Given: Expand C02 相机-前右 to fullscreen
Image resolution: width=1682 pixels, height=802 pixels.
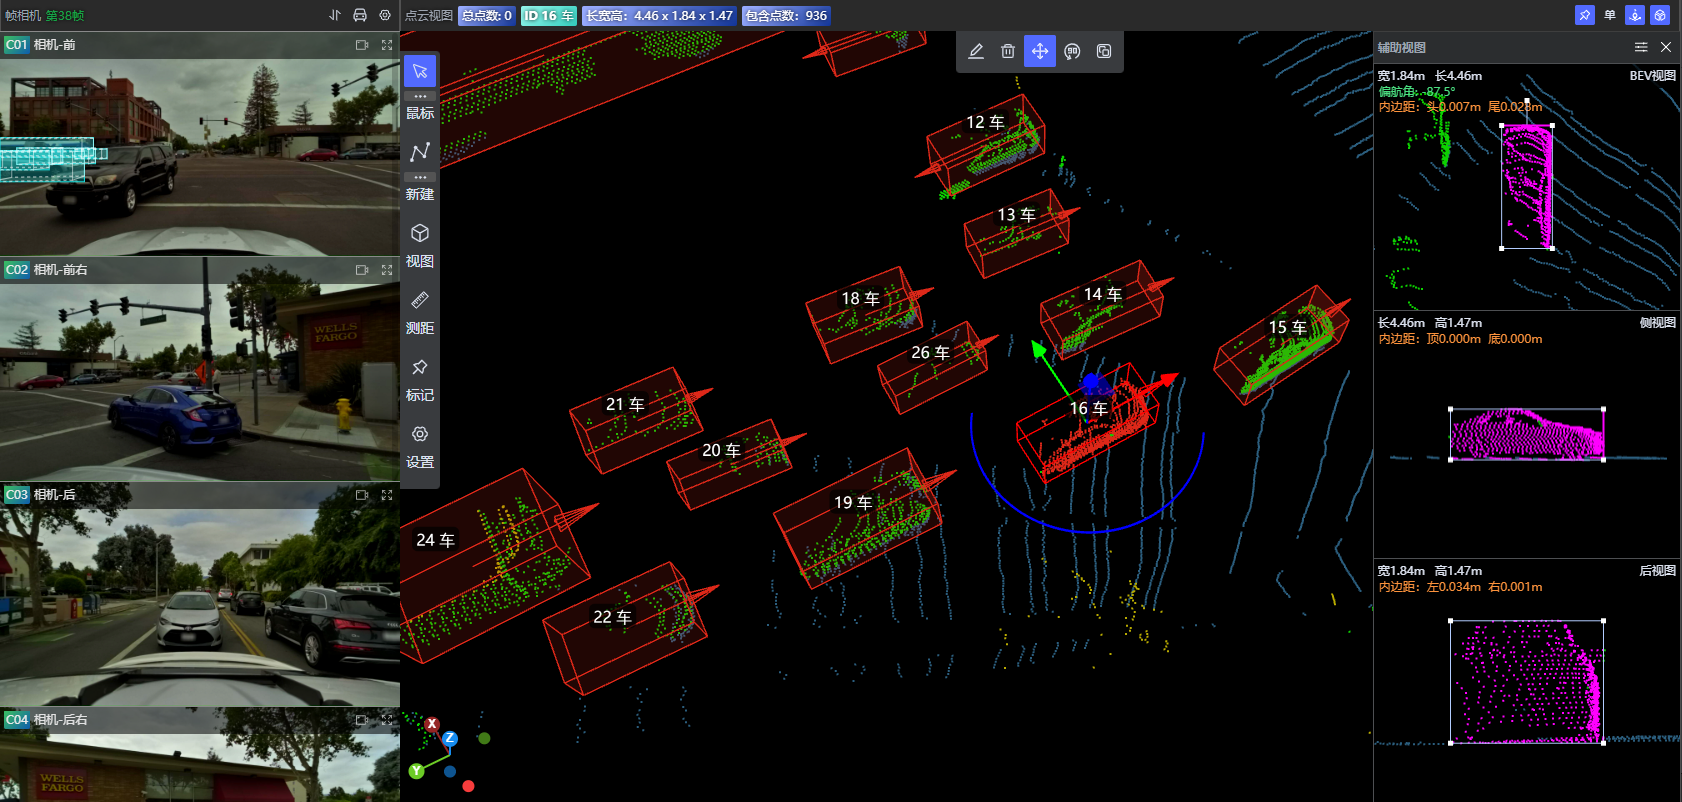Looking at the screenshot, I should pyautogui.click(x=387, y=270).
